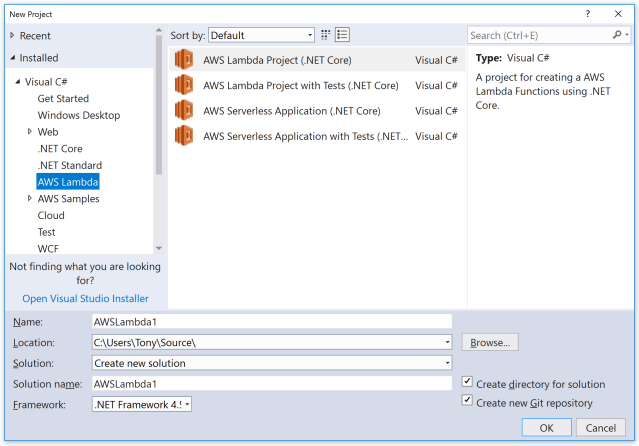Toggle Create directory for solution checkbox
This screenshot has width=639, height=446.
(x=467, y=382)
